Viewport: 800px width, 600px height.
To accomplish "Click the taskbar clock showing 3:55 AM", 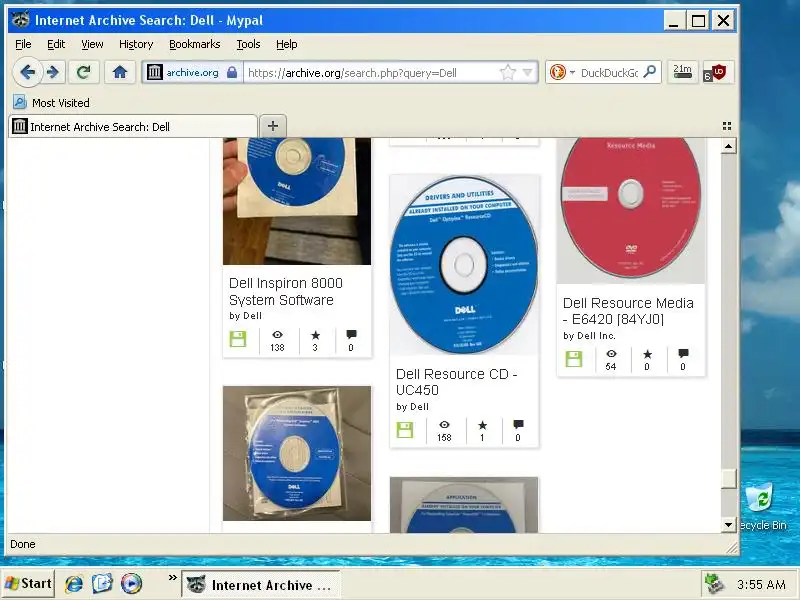I will [760, 585].
